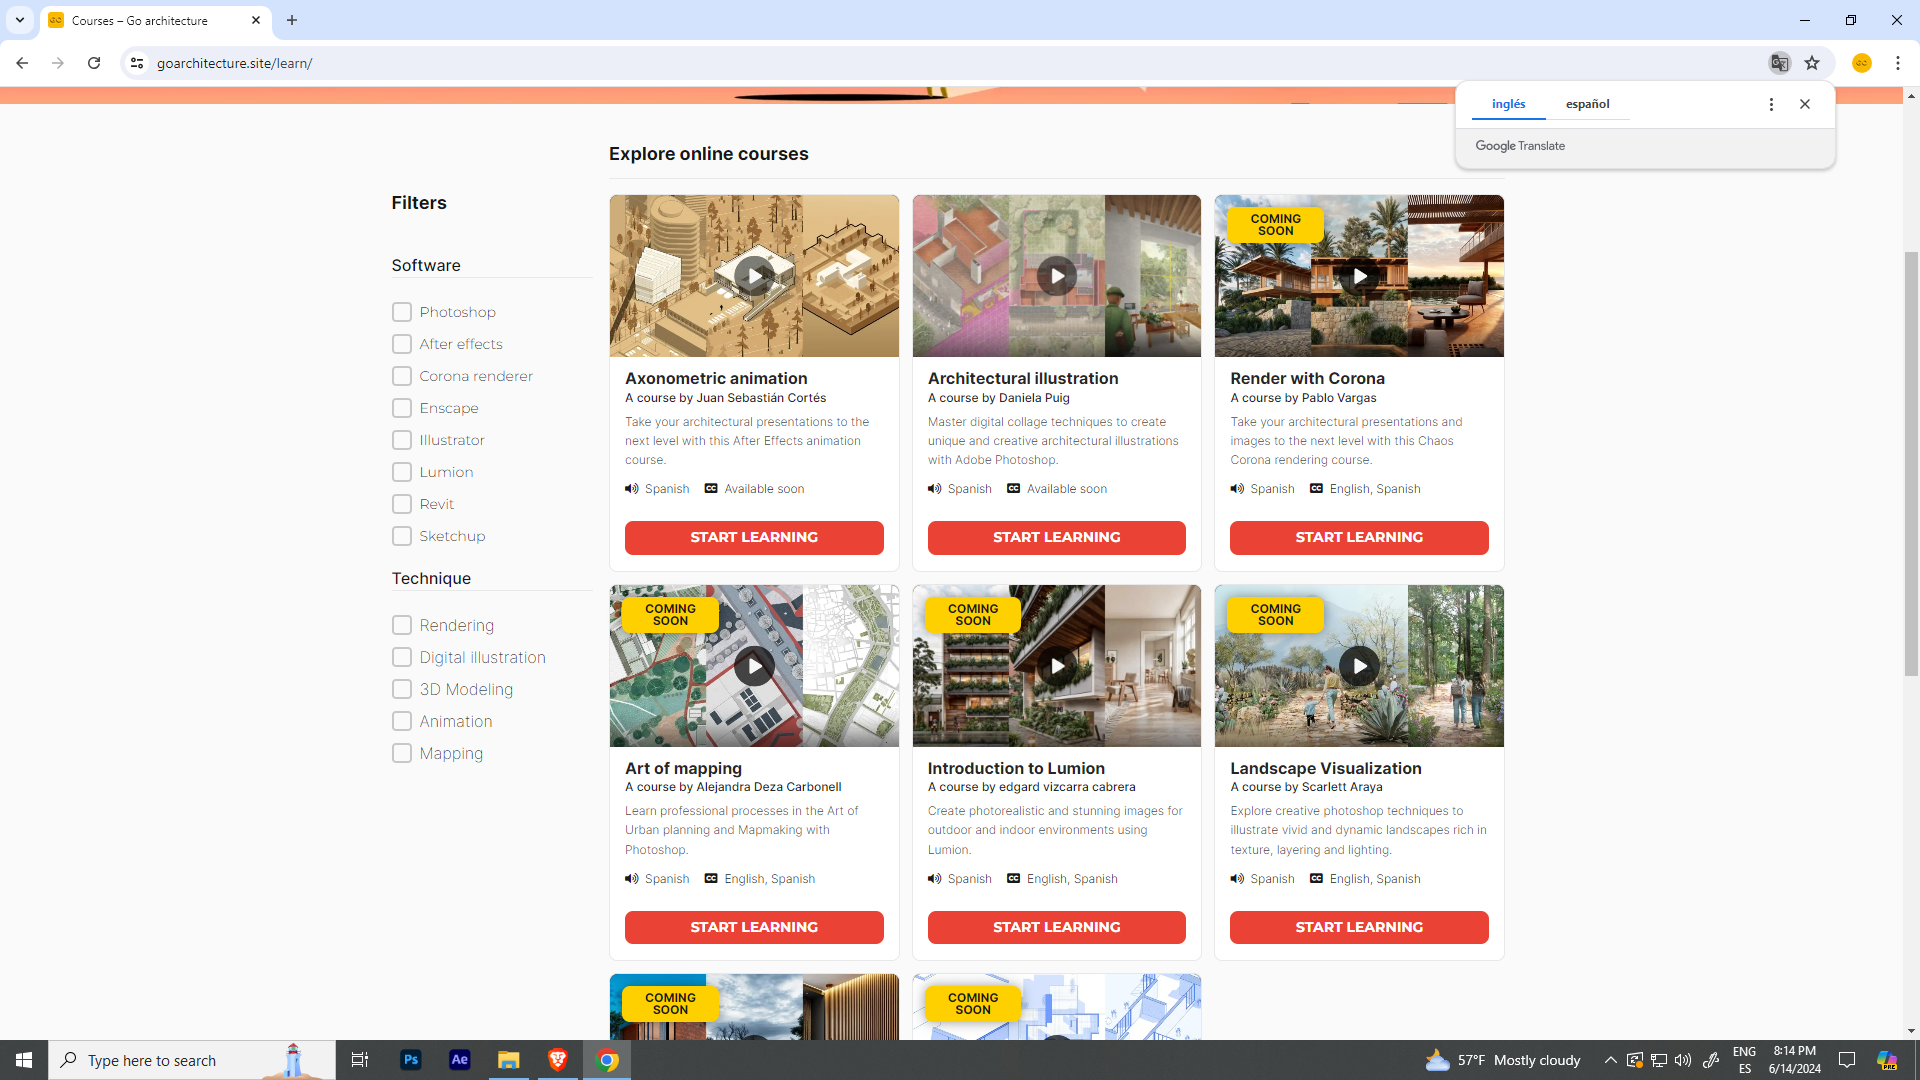The height and width of the screenshot is (1080, 1920).
Task: Switch translation to español tab
Action: (1587, 104)
